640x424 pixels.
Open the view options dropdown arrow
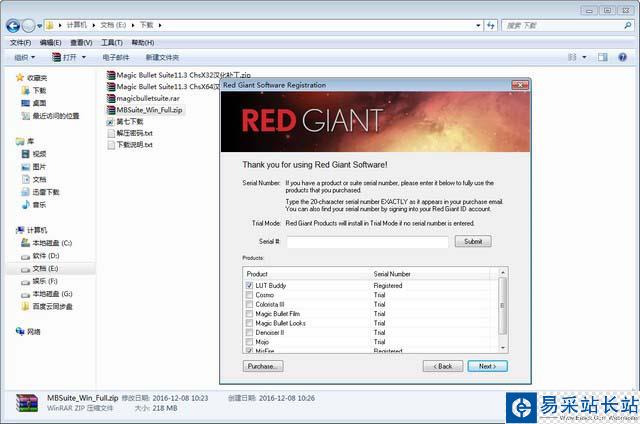click(x=584, y=57)
